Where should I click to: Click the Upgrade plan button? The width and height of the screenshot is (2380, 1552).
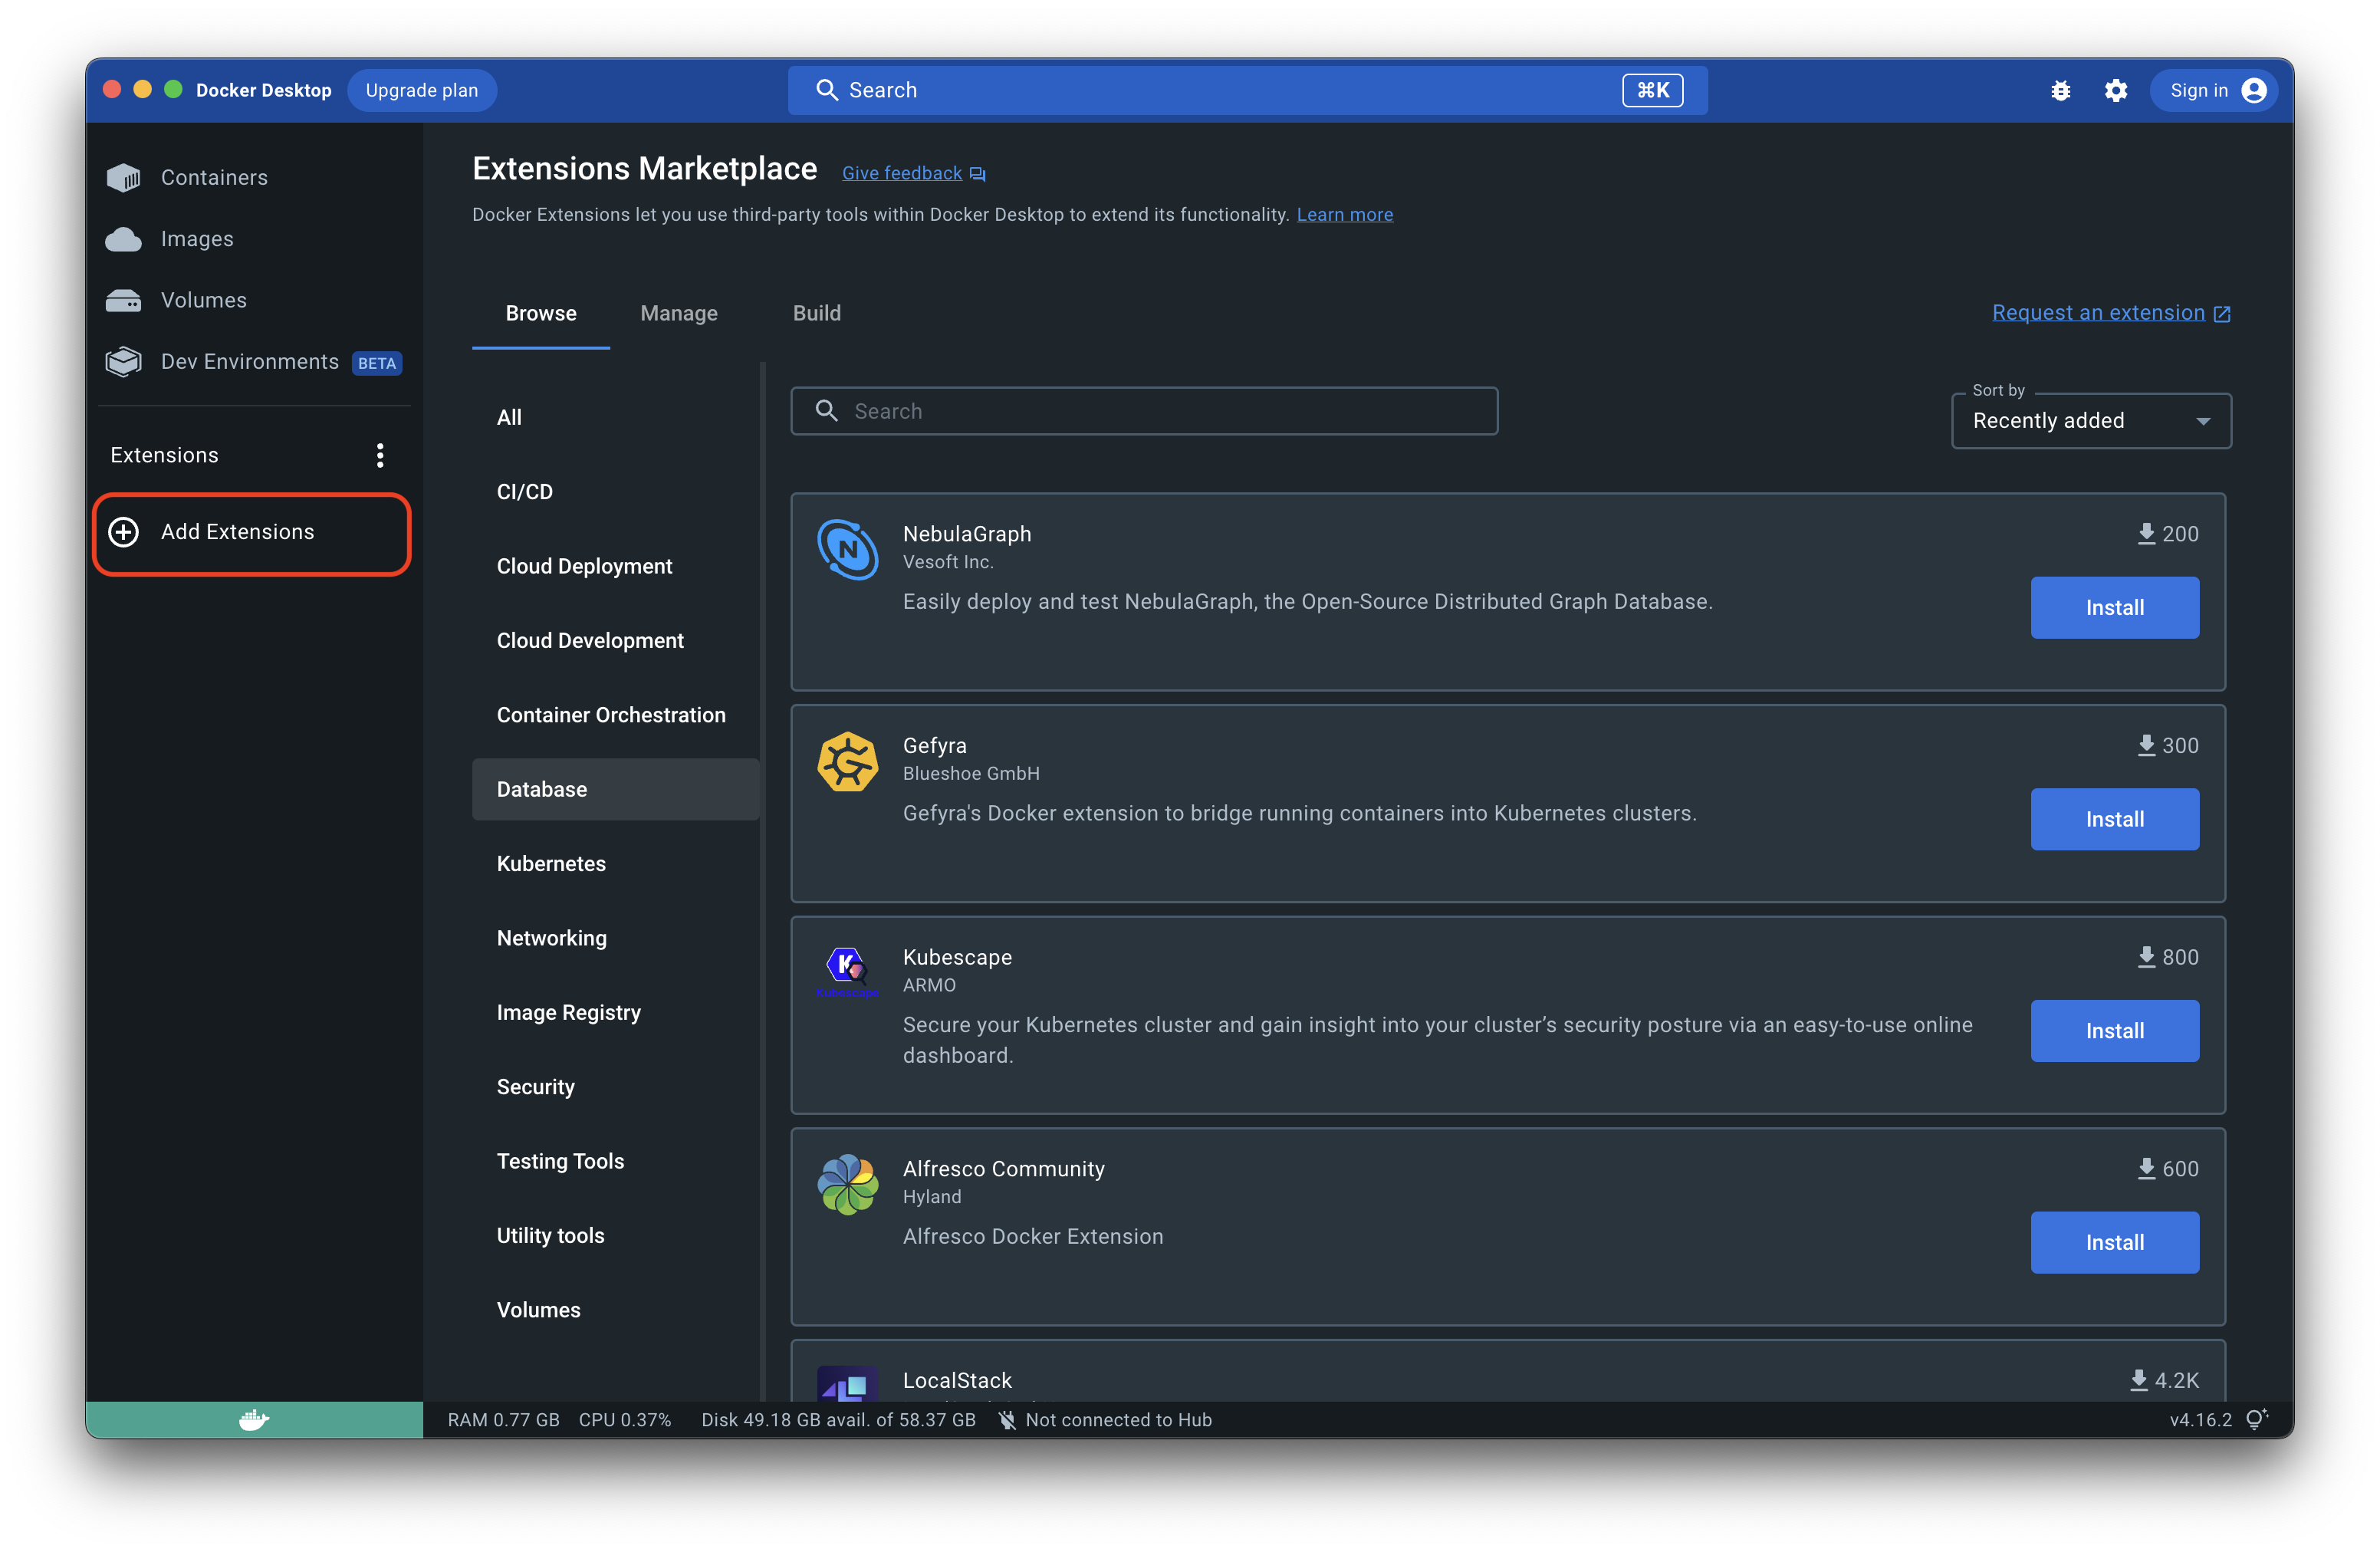[x=421, y=91]
